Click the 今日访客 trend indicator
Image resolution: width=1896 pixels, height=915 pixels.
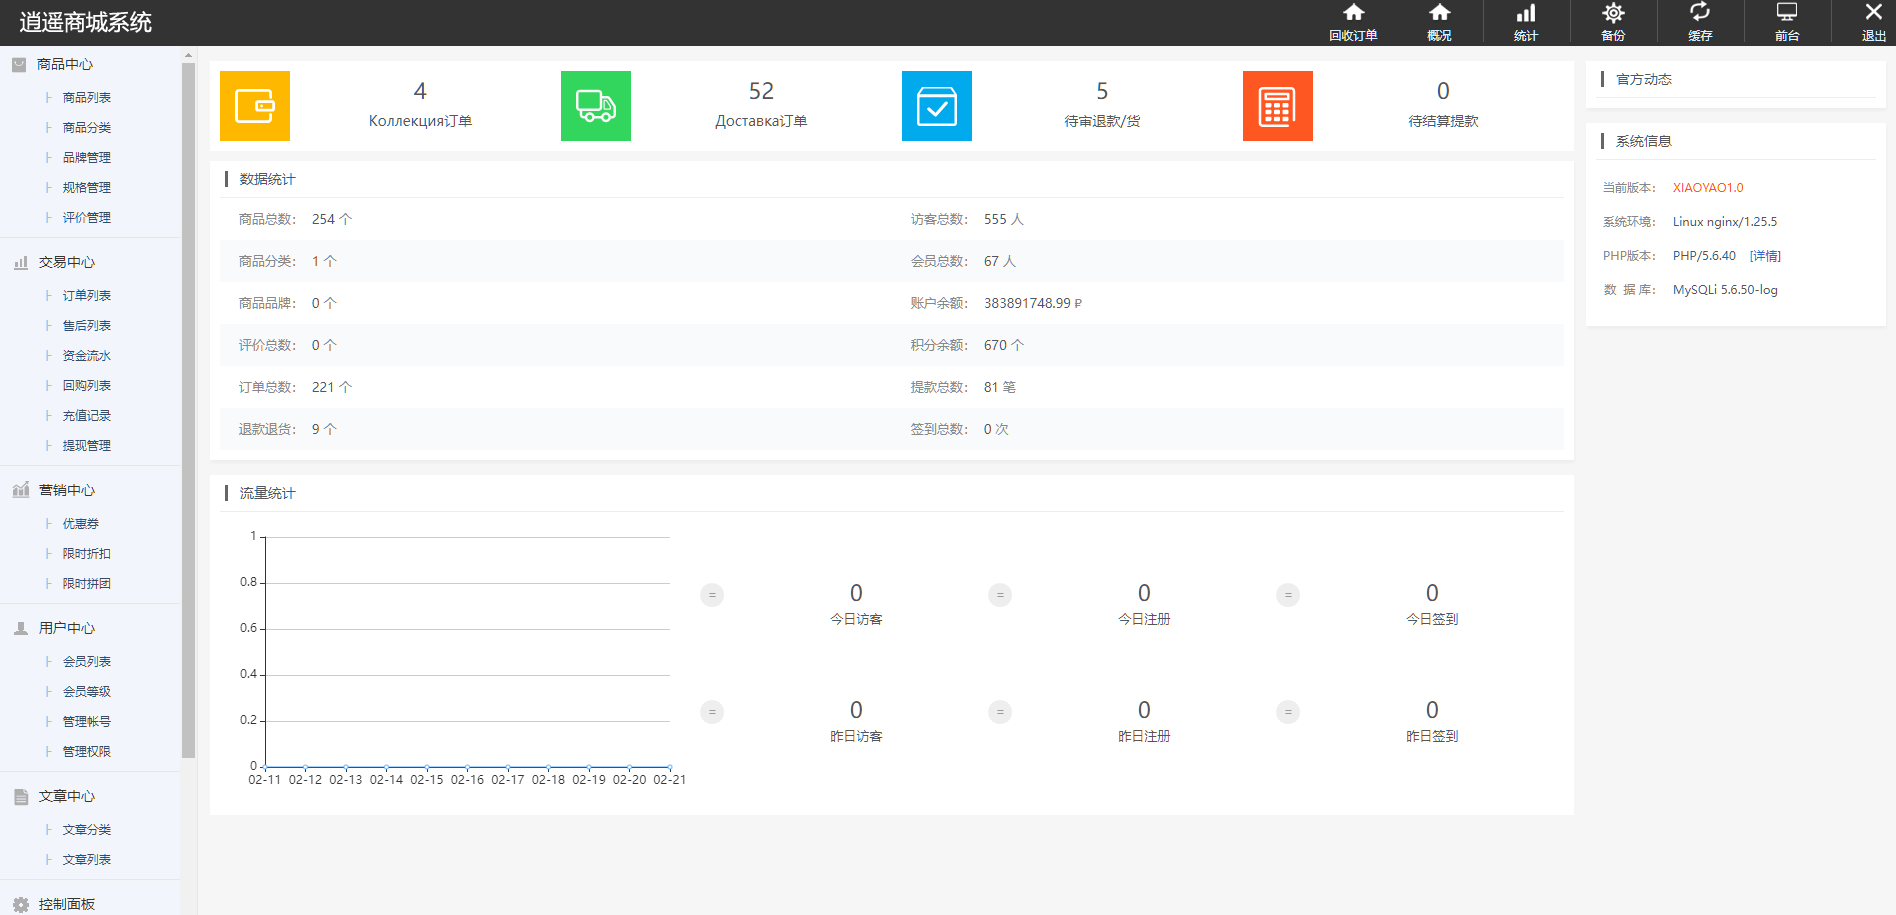pyautogui.click(x=712, y=595)
